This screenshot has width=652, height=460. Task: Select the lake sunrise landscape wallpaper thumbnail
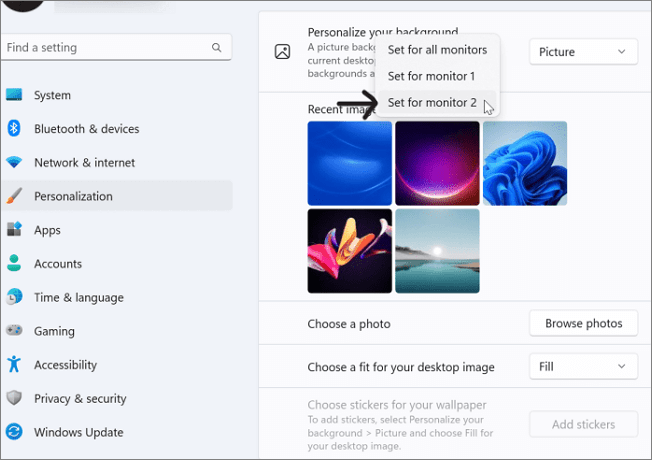tap(437, 251)
